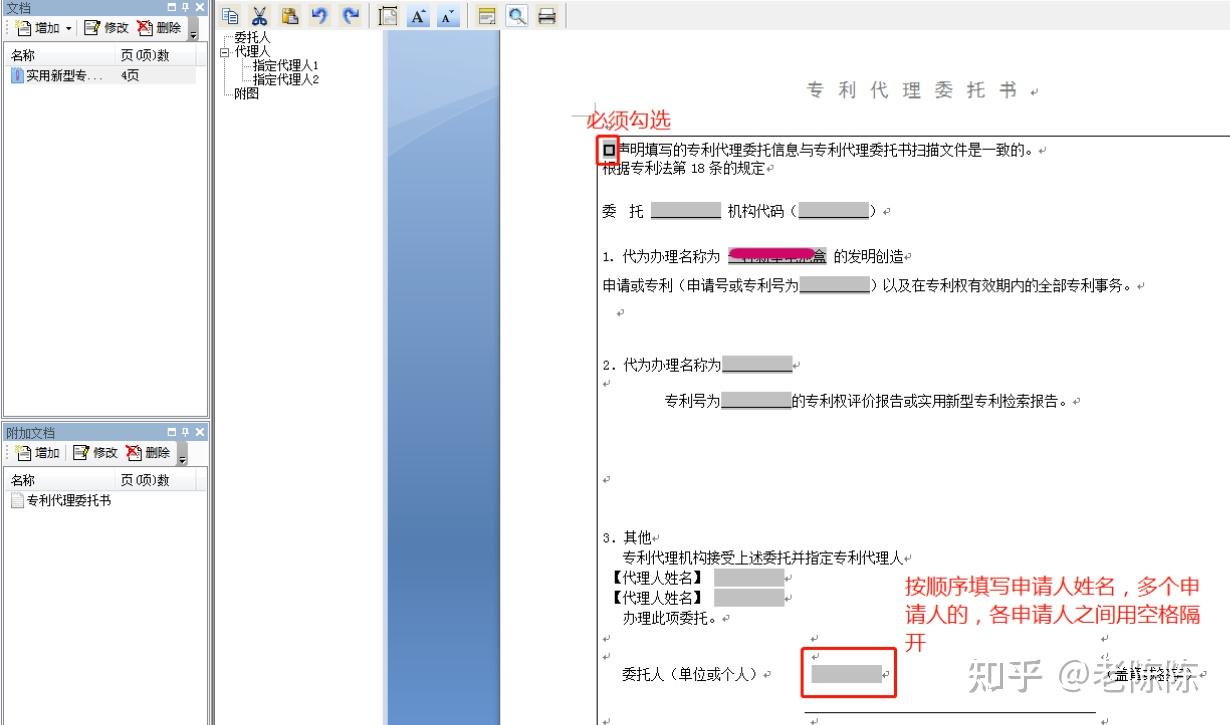1230x725 pixels.
Task: Maximize the 文档 panel with its window icon
Action: [172, 8]
